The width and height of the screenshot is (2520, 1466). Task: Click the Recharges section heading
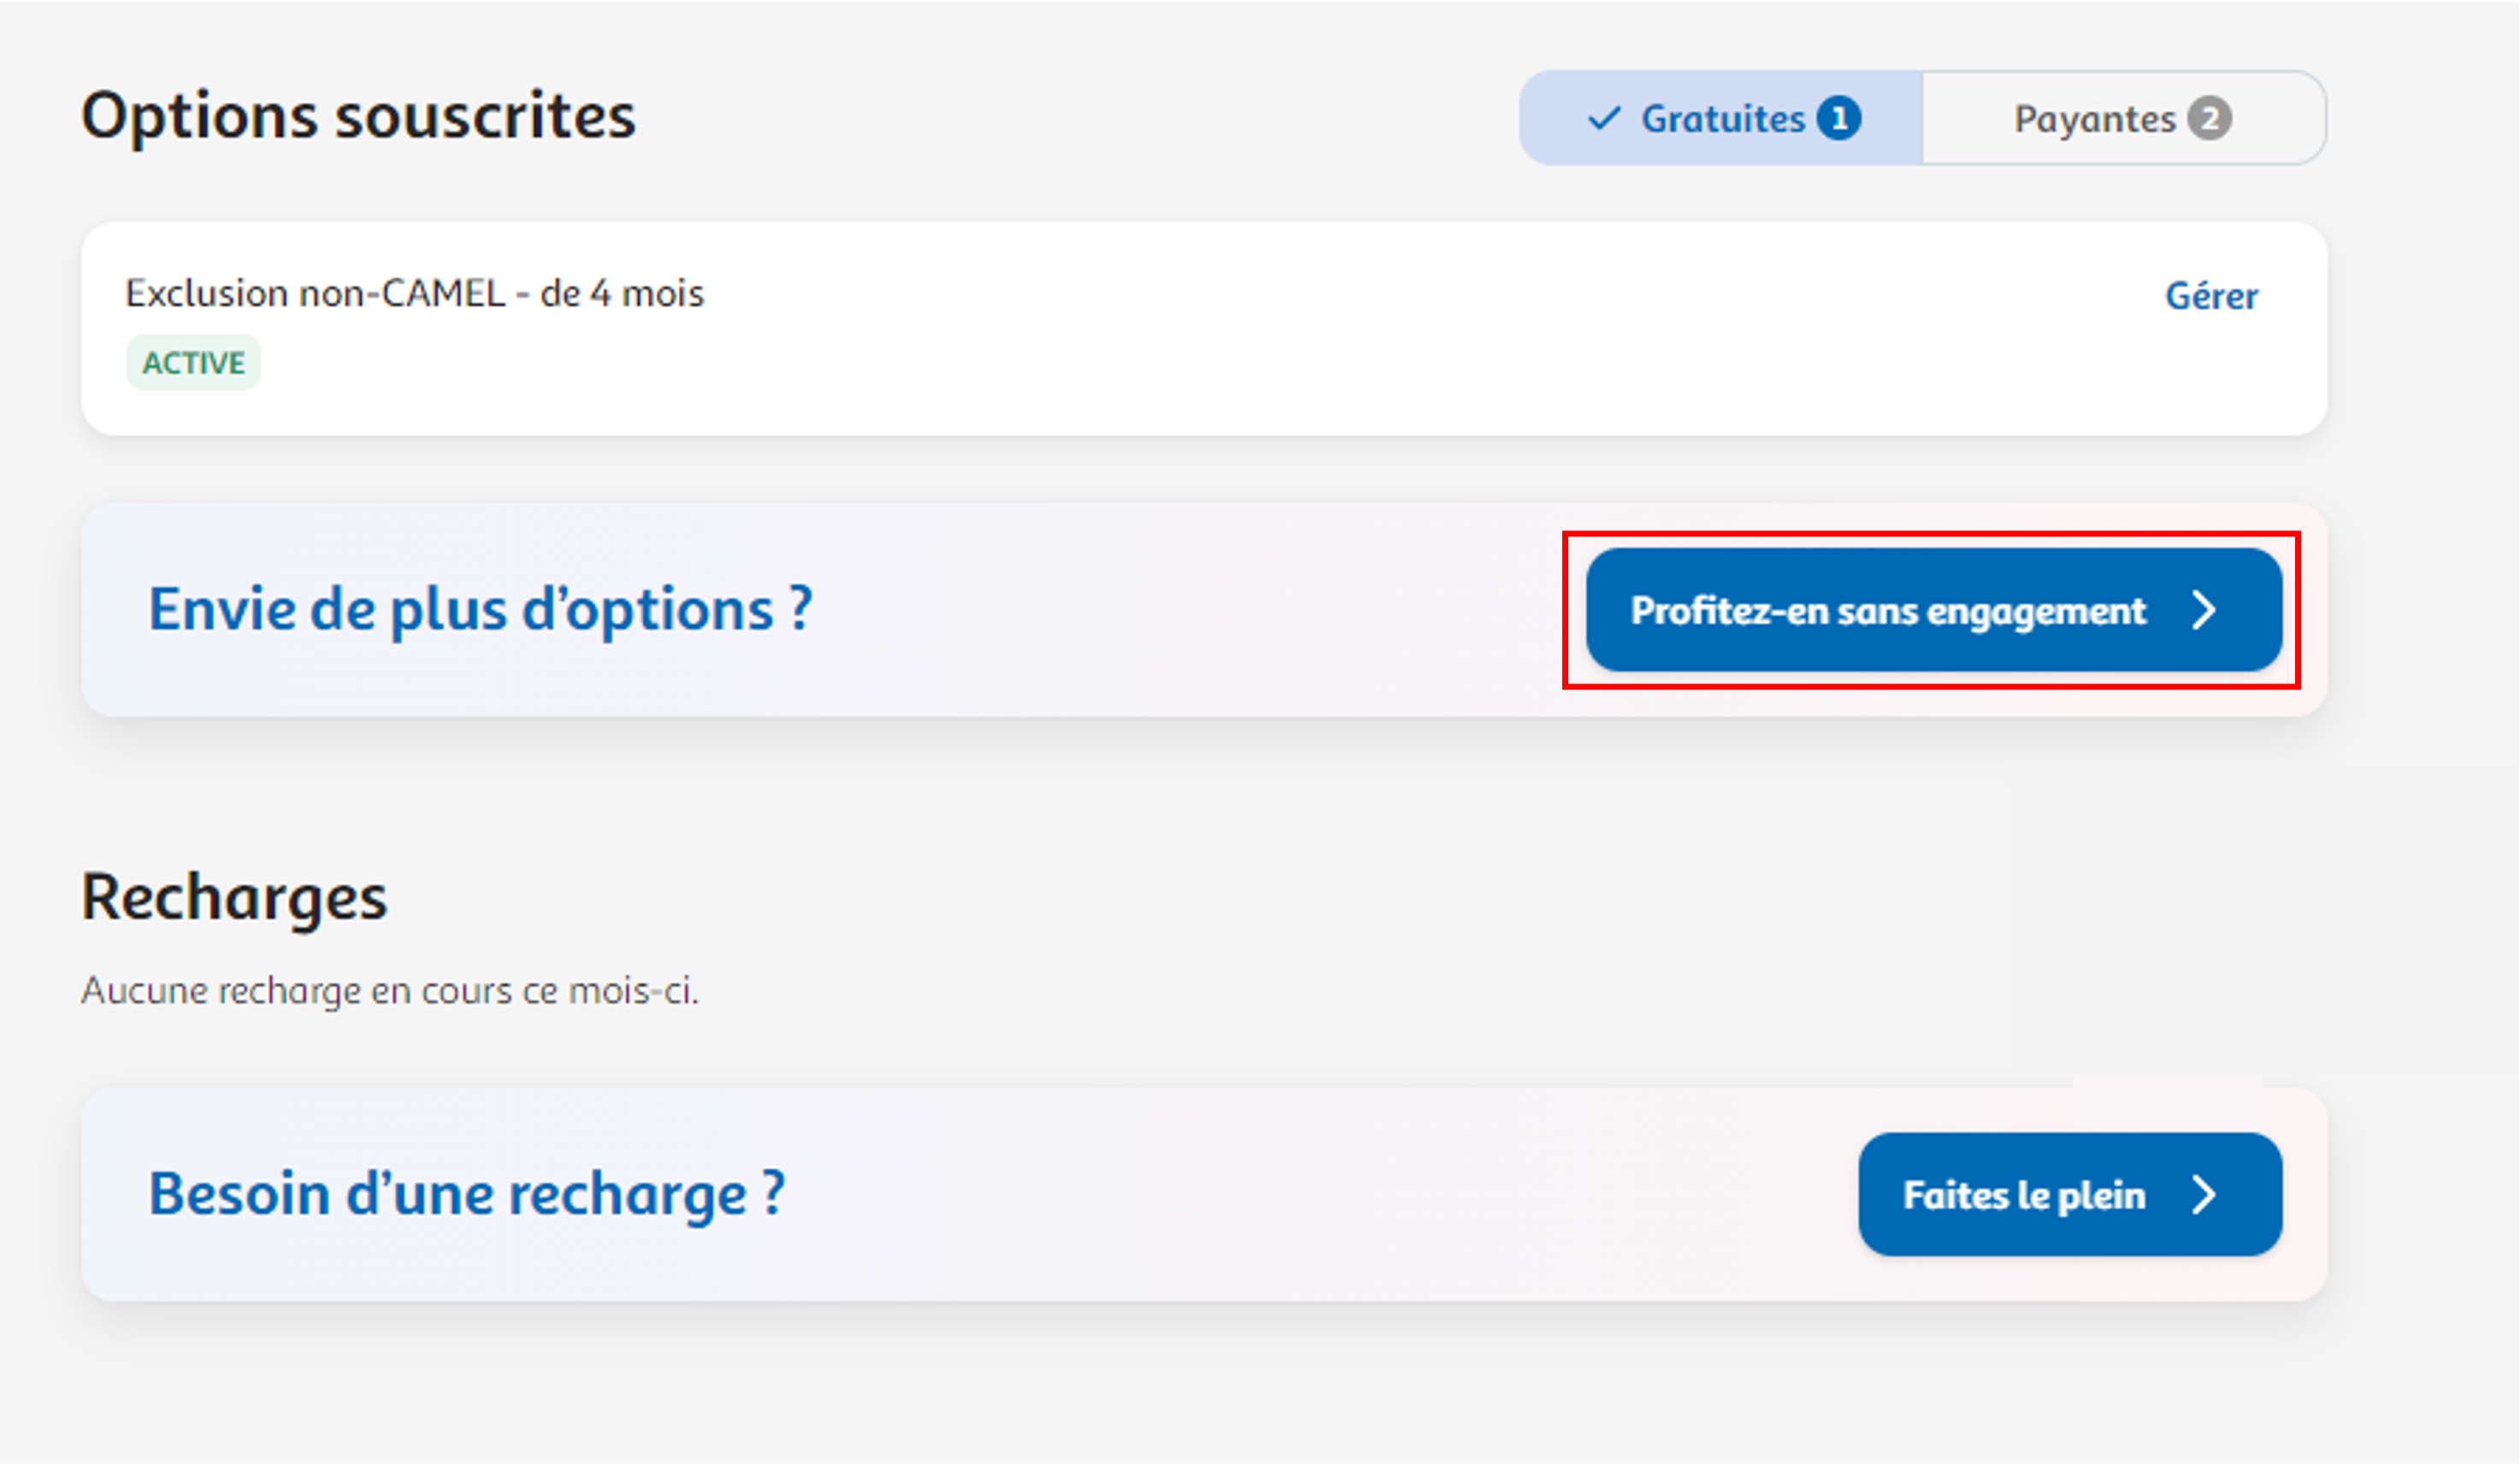234,897
